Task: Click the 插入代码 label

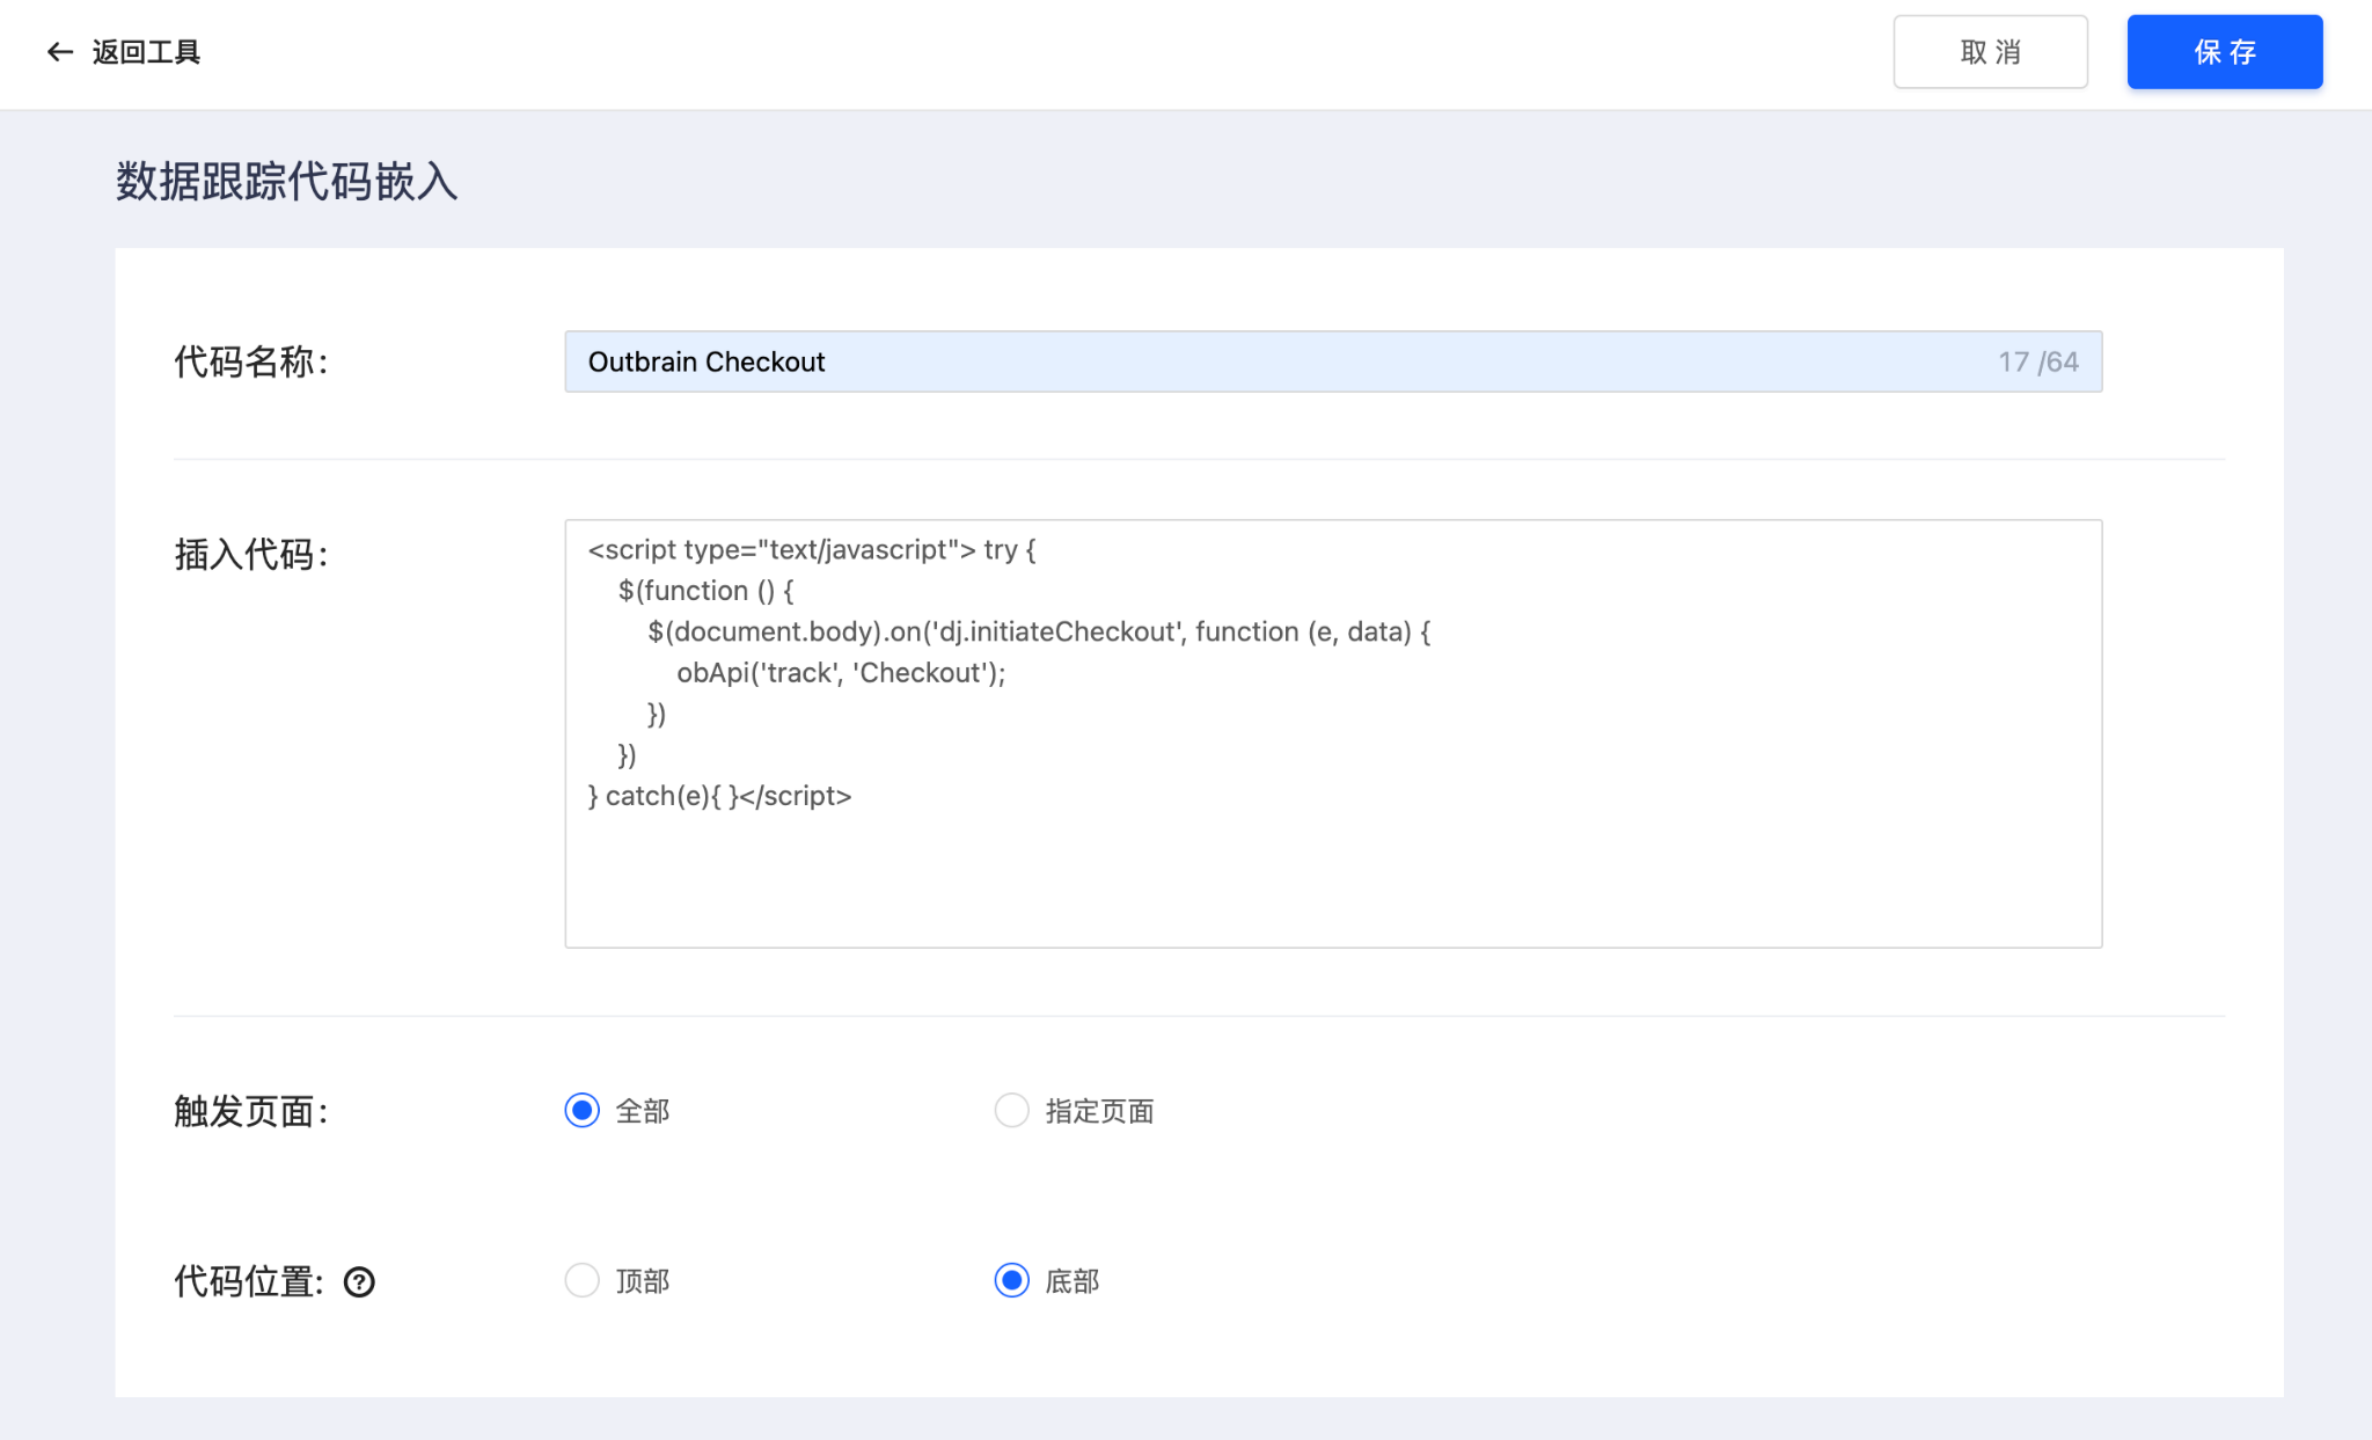Action: coord(252,554)
